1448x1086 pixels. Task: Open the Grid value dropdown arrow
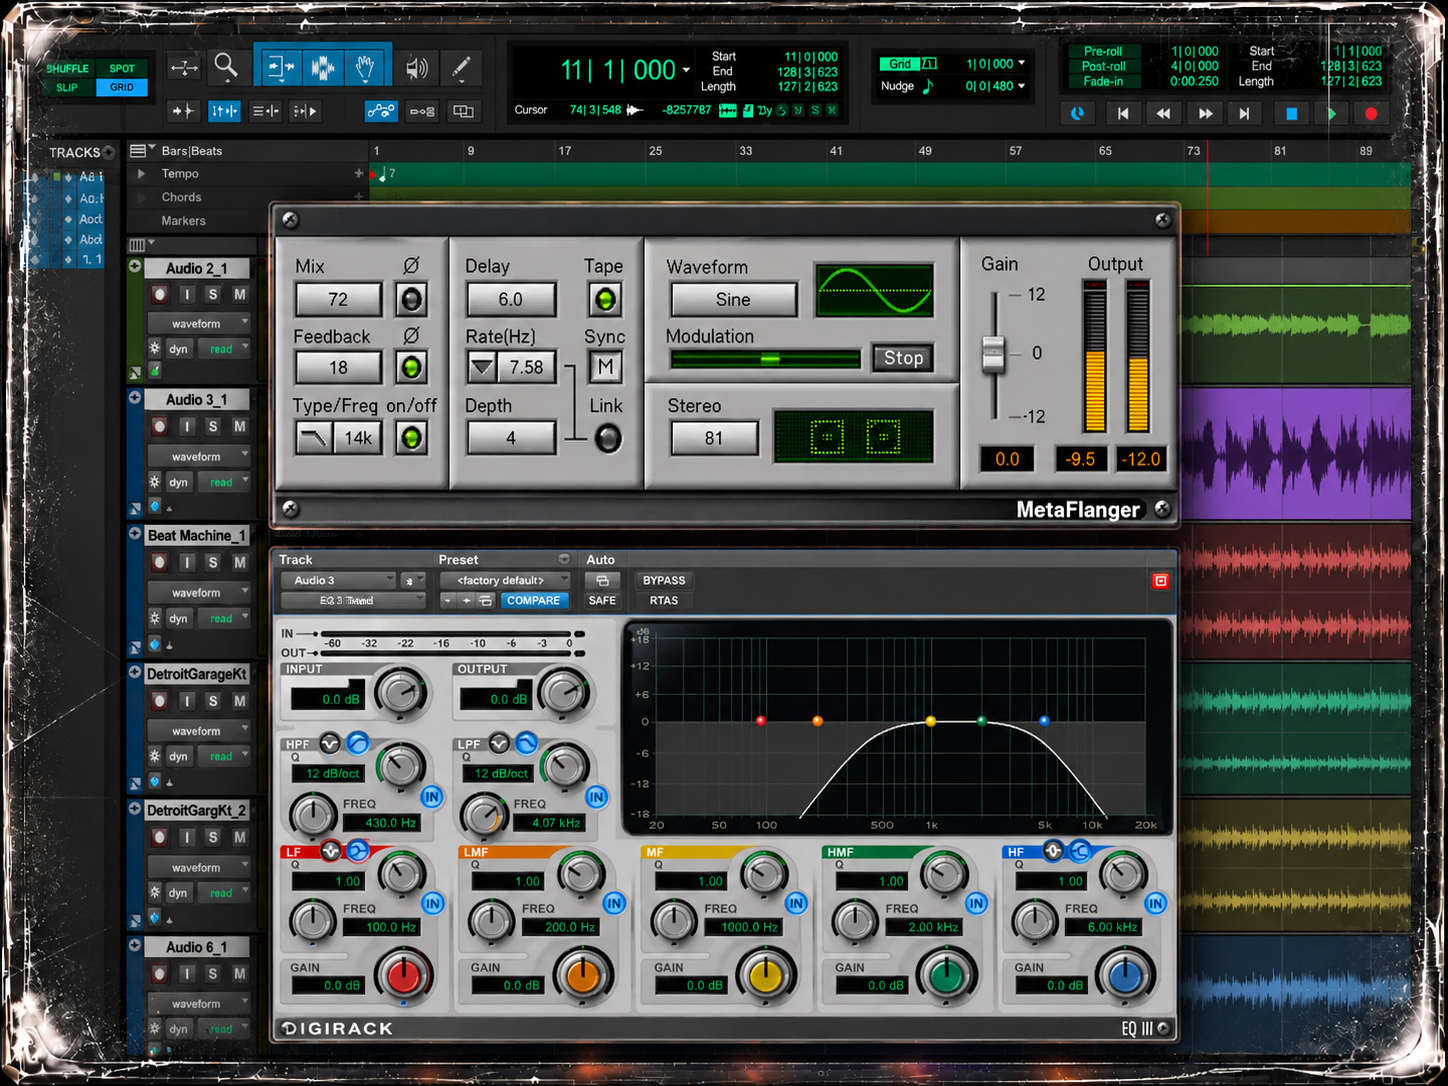pyautogui.click(x=1021, y=63)
